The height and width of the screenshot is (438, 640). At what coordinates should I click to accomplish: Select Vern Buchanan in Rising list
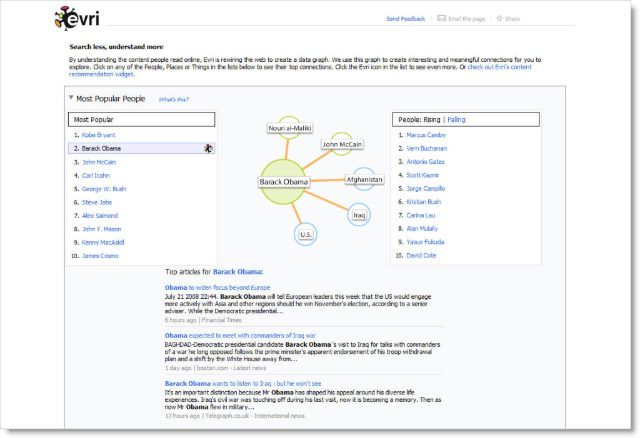point(427,149)
